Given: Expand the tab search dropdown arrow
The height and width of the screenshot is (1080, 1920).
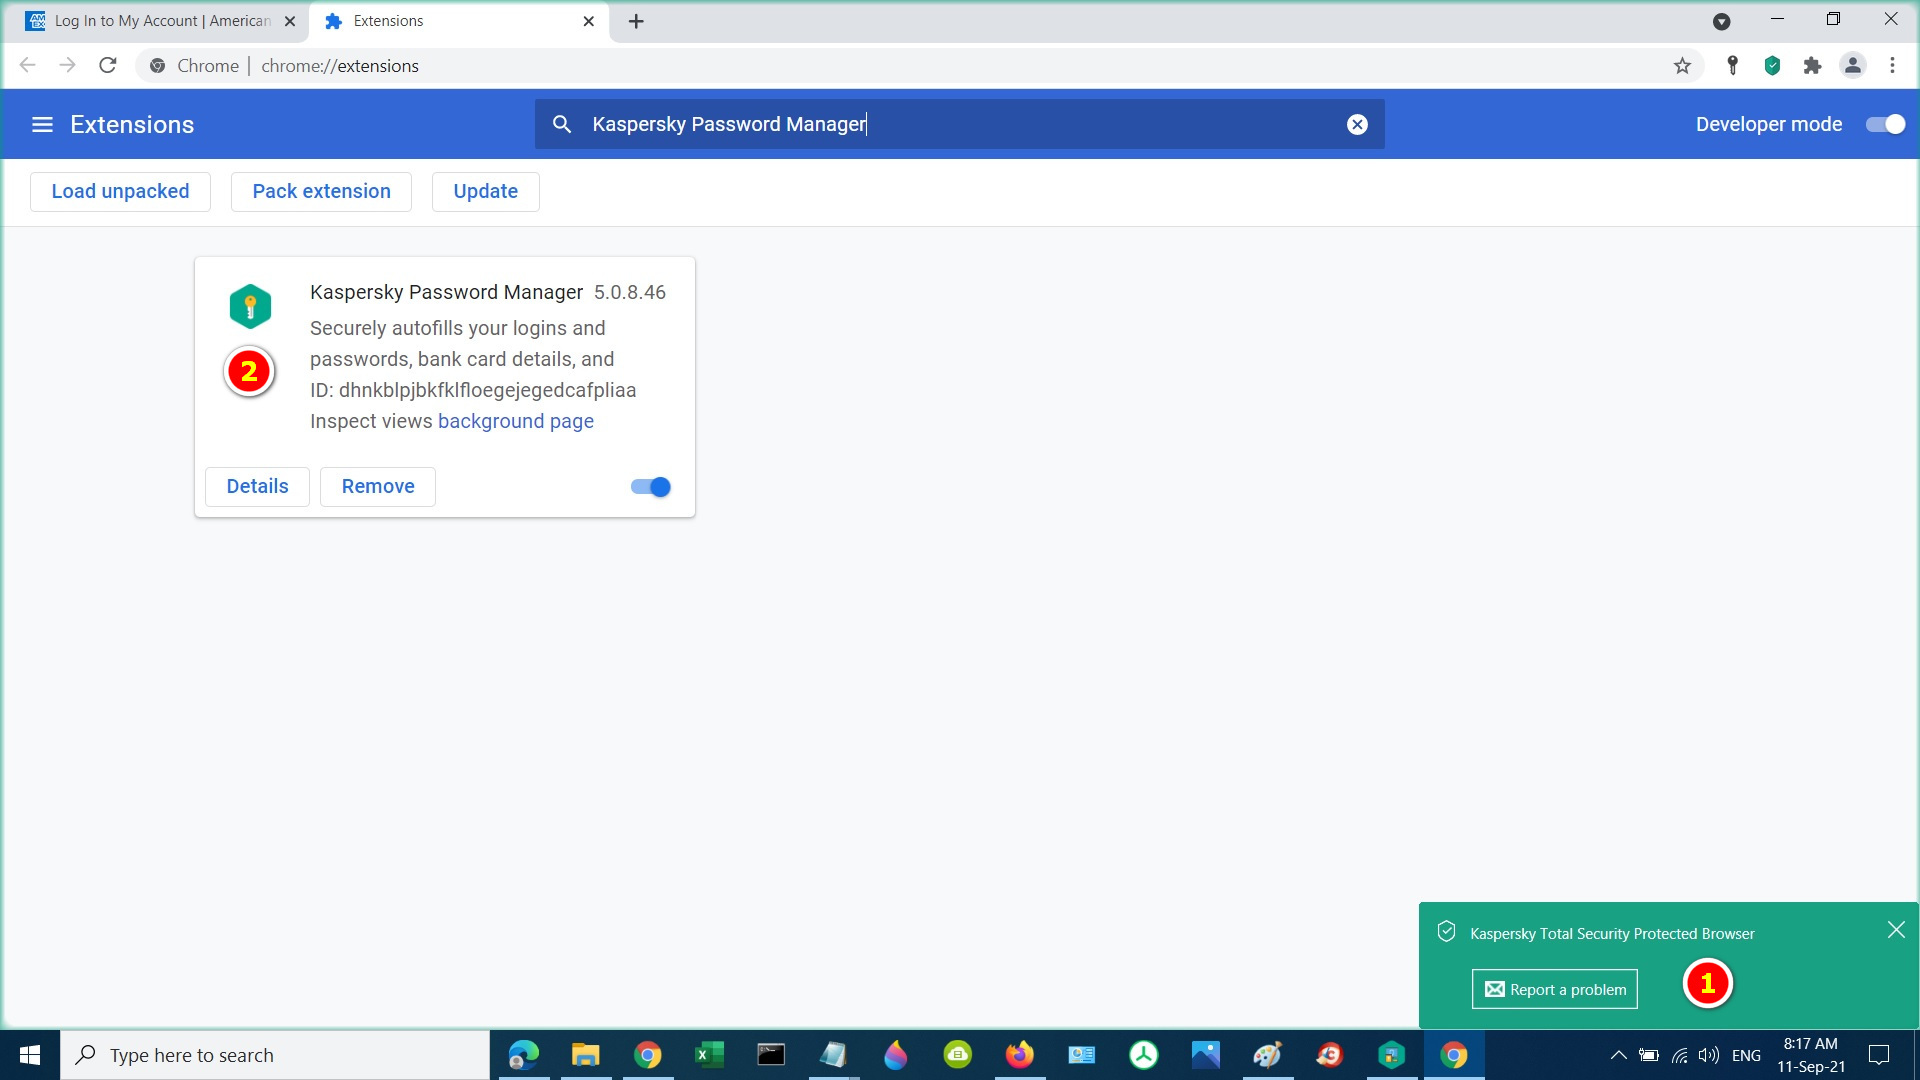Looking at the screenshot, I should click(1721, 21).
